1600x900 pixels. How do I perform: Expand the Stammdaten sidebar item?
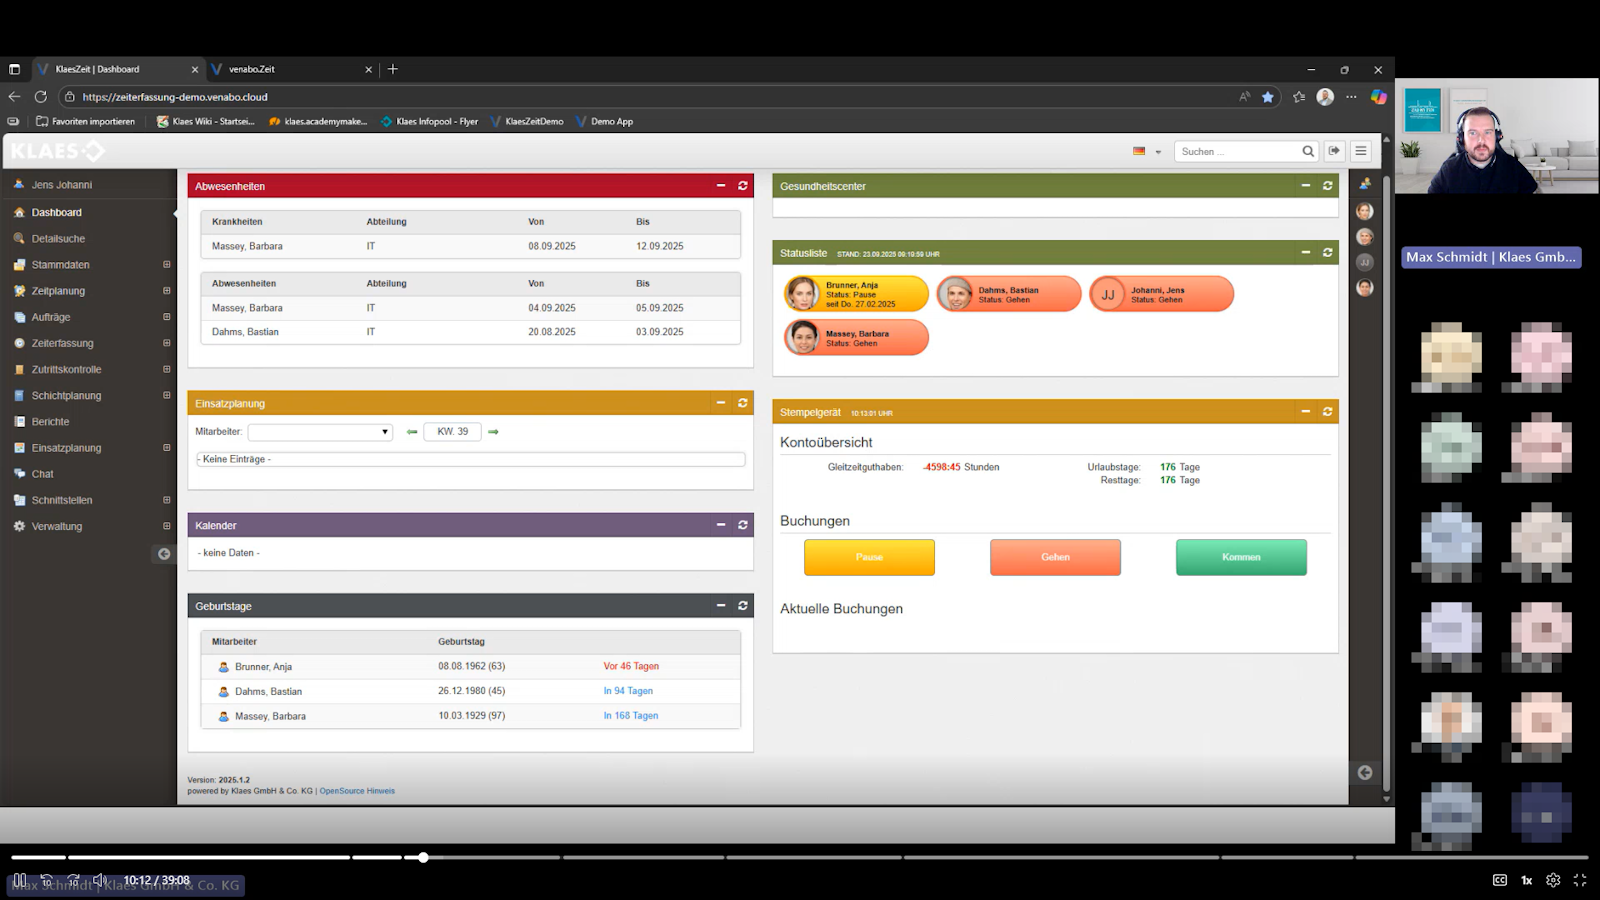[x=166, y=265]
